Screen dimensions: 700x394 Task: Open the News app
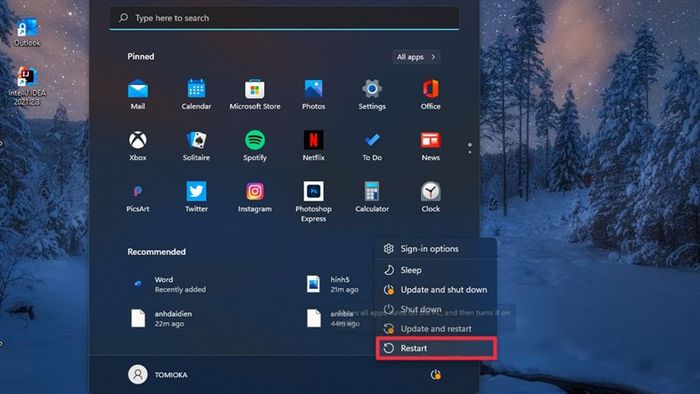430,145
